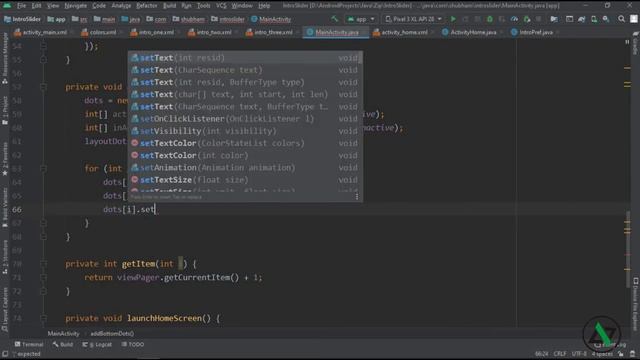Click the 66:24 cursor position indicator
The height and width of the screenshot is (360, 640).
[x=541, y=354]
